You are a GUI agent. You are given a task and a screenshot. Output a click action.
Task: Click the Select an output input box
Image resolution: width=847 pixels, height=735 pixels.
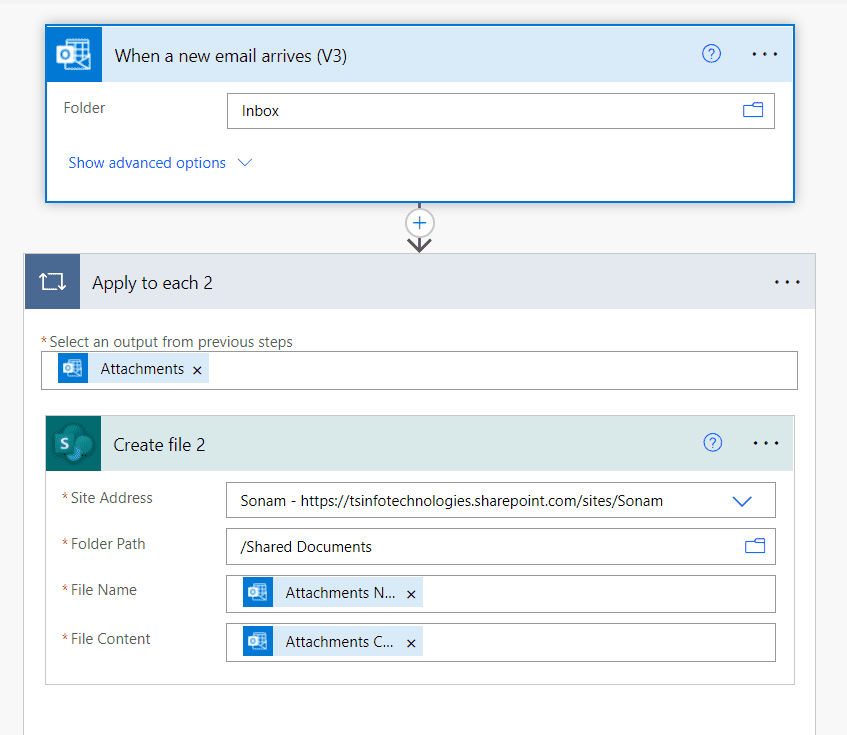419,370
